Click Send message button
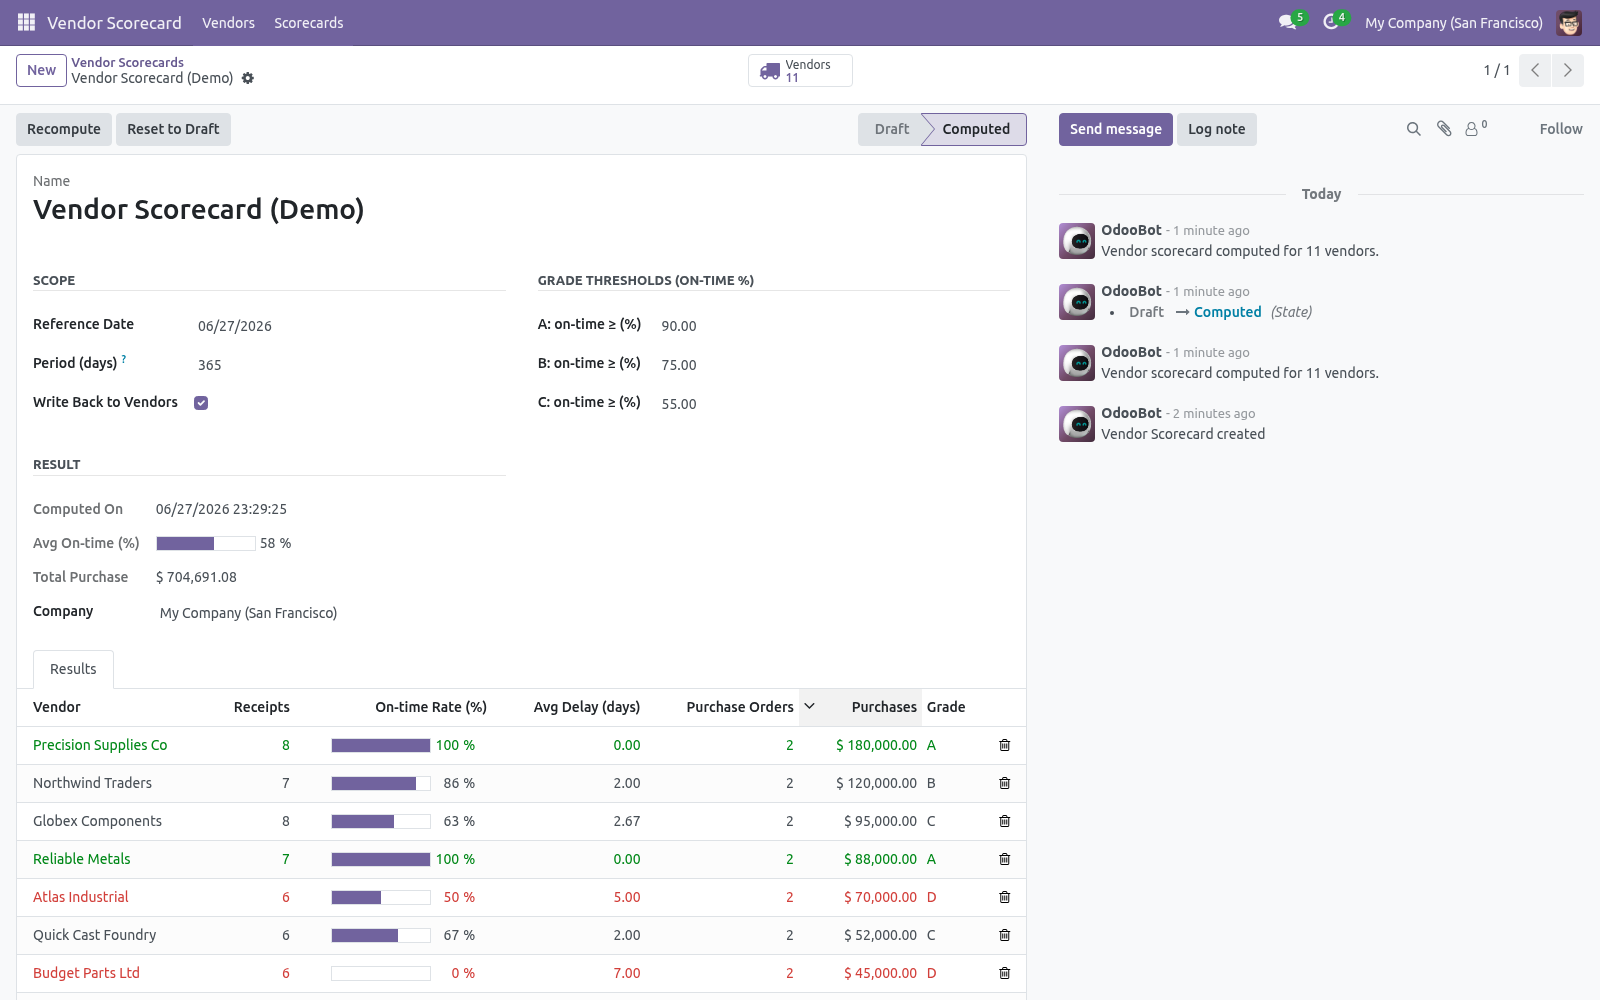1600x1000 pixels. point(1116,129)
